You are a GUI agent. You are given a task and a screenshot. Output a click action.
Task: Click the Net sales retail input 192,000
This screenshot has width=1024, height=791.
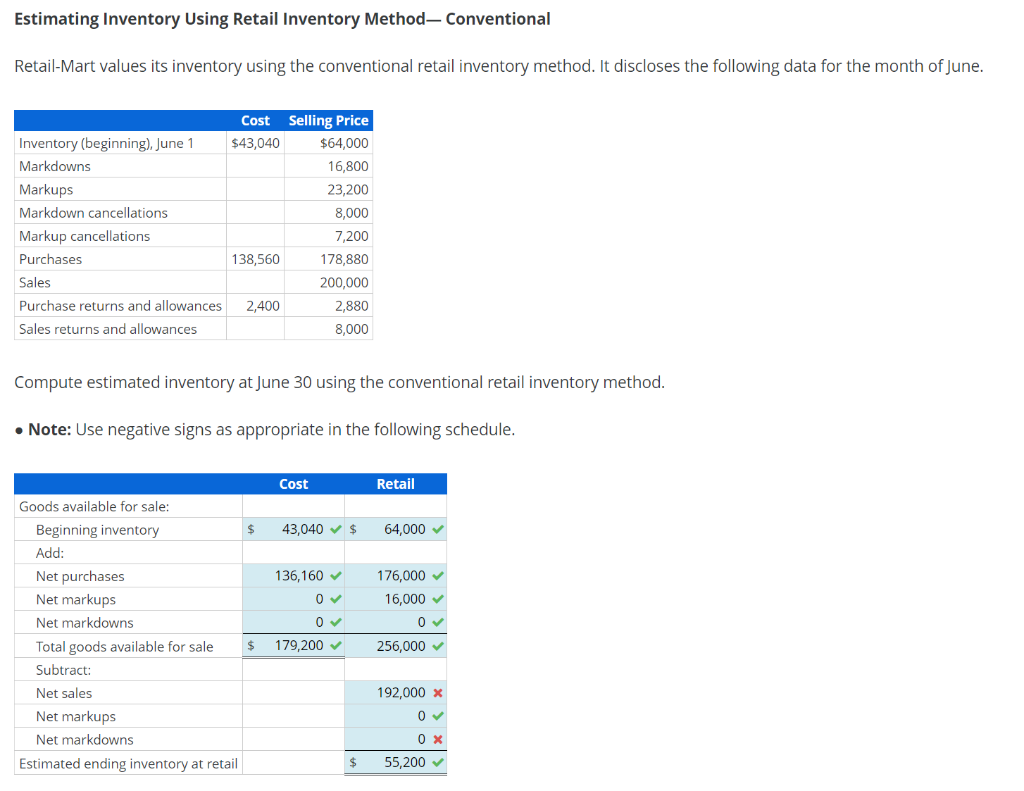point(396,692)
